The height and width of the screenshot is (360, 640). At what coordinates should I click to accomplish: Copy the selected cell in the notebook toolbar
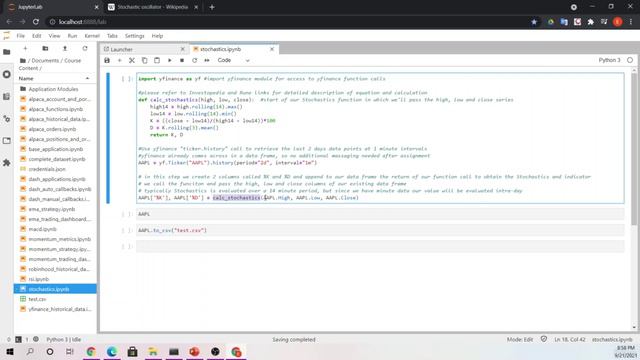tap(144, 60)
